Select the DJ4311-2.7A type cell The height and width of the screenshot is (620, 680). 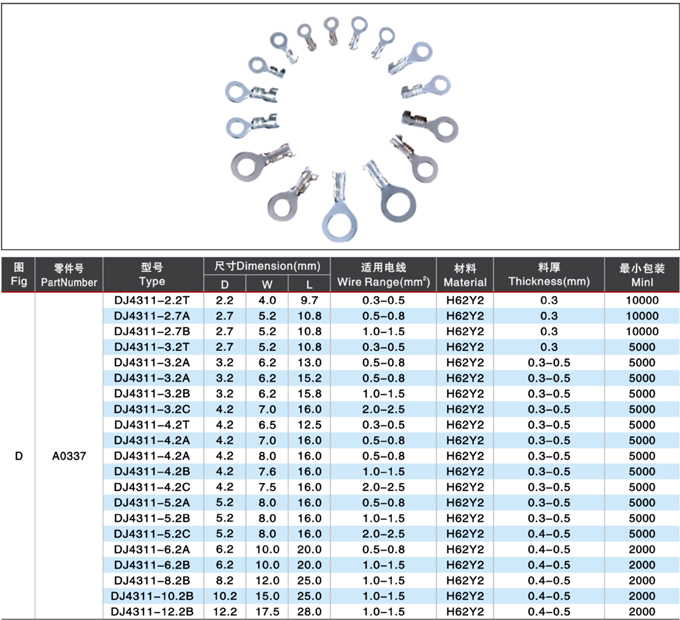152,315
